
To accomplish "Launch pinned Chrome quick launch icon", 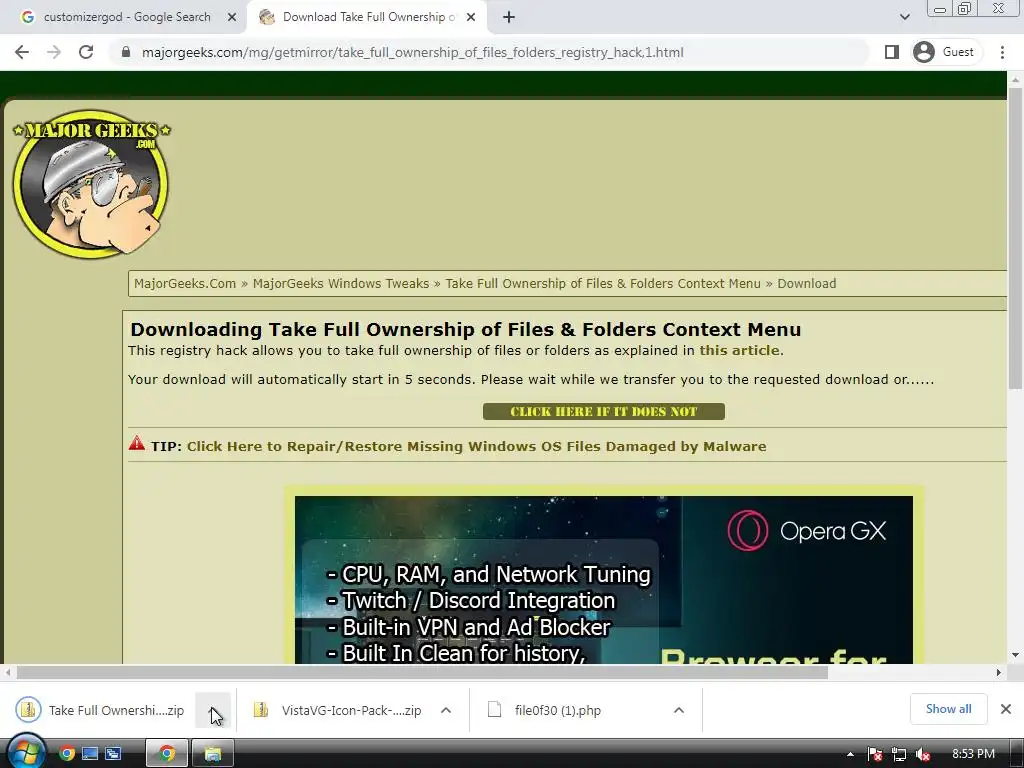I will tap(67, 754).
